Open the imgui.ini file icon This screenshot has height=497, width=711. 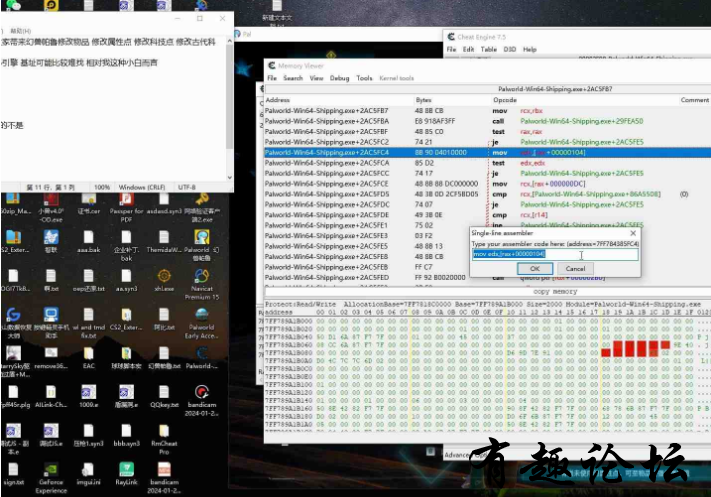(88, 474)
